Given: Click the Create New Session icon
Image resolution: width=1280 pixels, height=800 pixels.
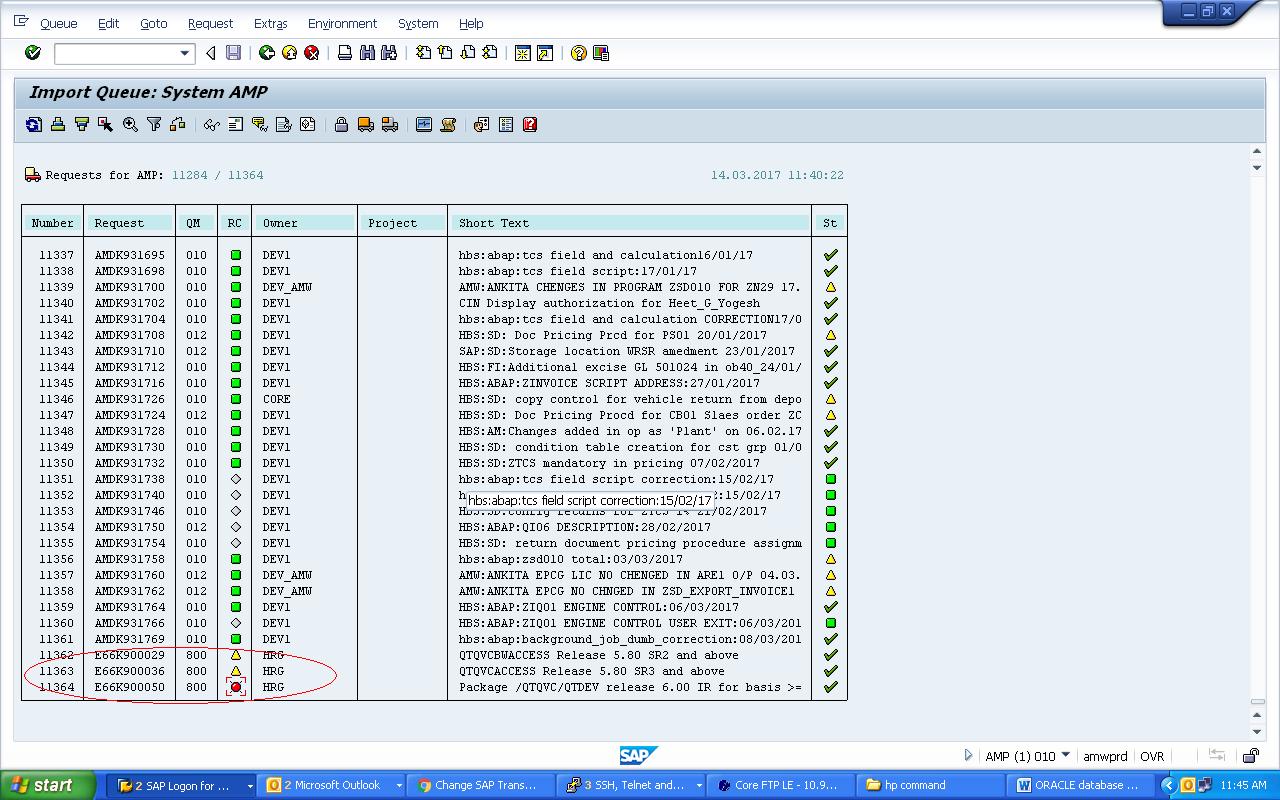Looking at the screenshot, I should (x=522, y=53).
